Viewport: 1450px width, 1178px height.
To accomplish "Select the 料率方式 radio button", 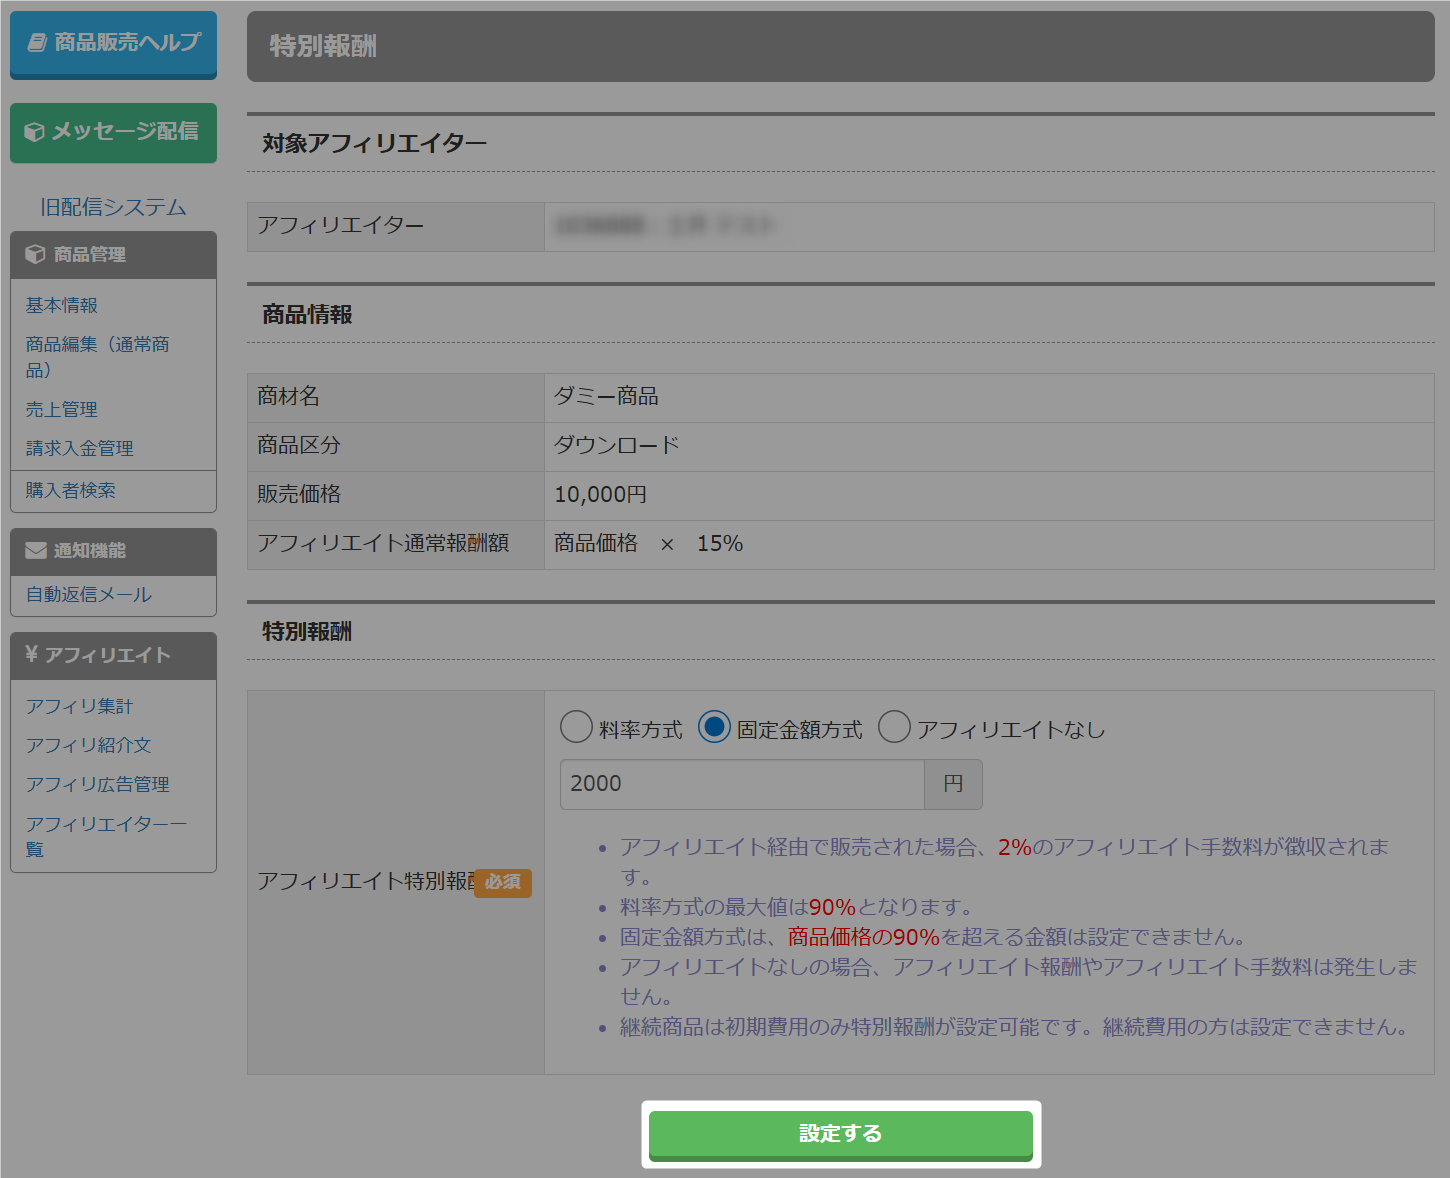I will (577, 727).
